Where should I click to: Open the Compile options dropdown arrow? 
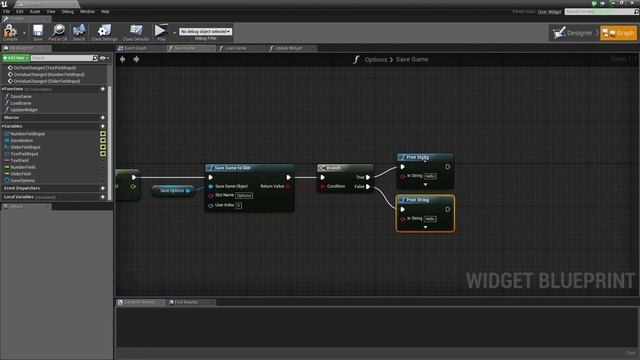pos(24,32)
